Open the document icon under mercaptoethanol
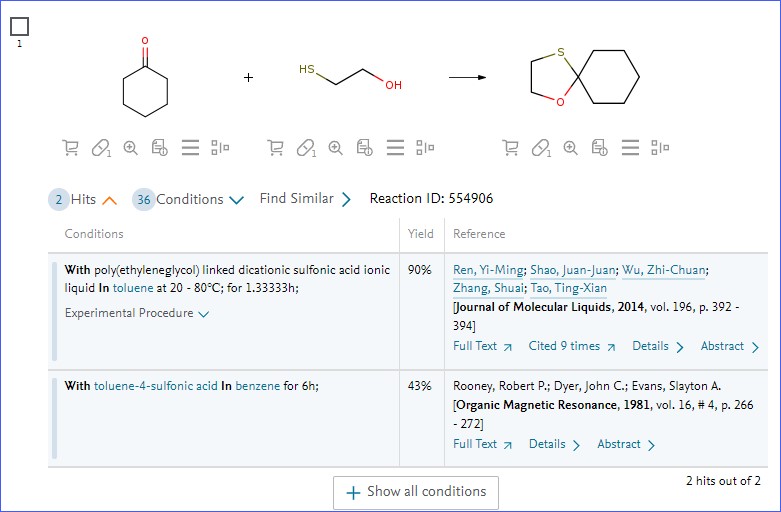781x512 pixels. tap(364, 148)
